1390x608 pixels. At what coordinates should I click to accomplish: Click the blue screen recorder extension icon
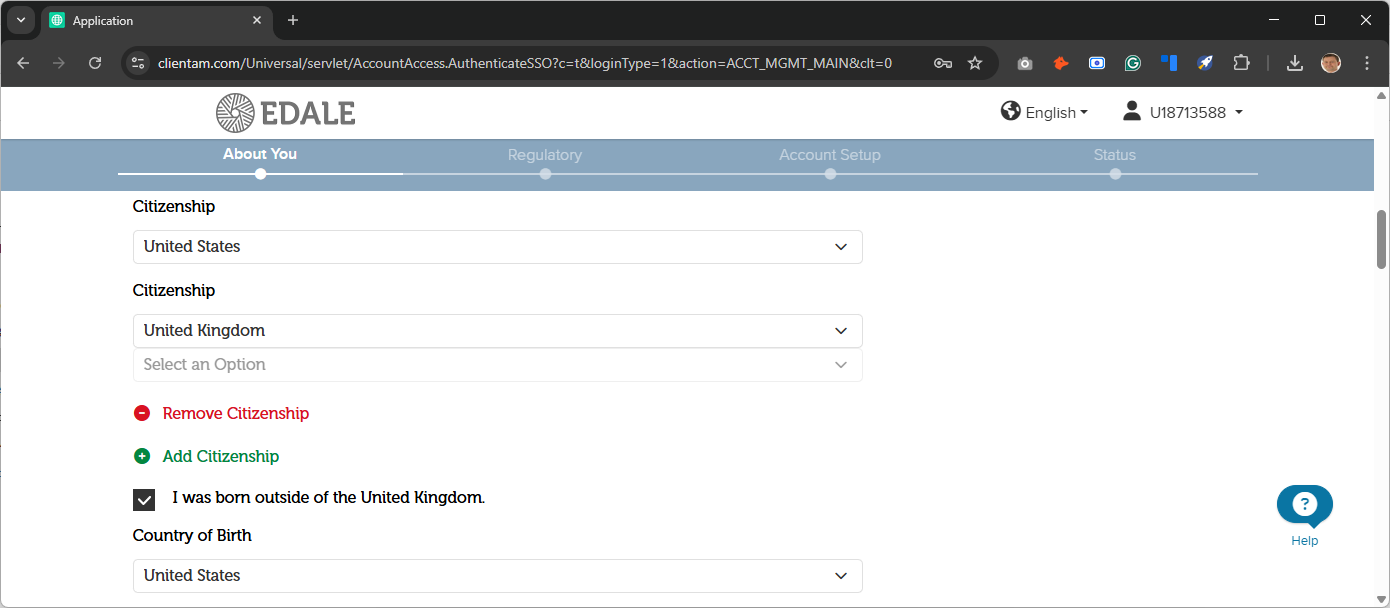[x=1097, y=63]
